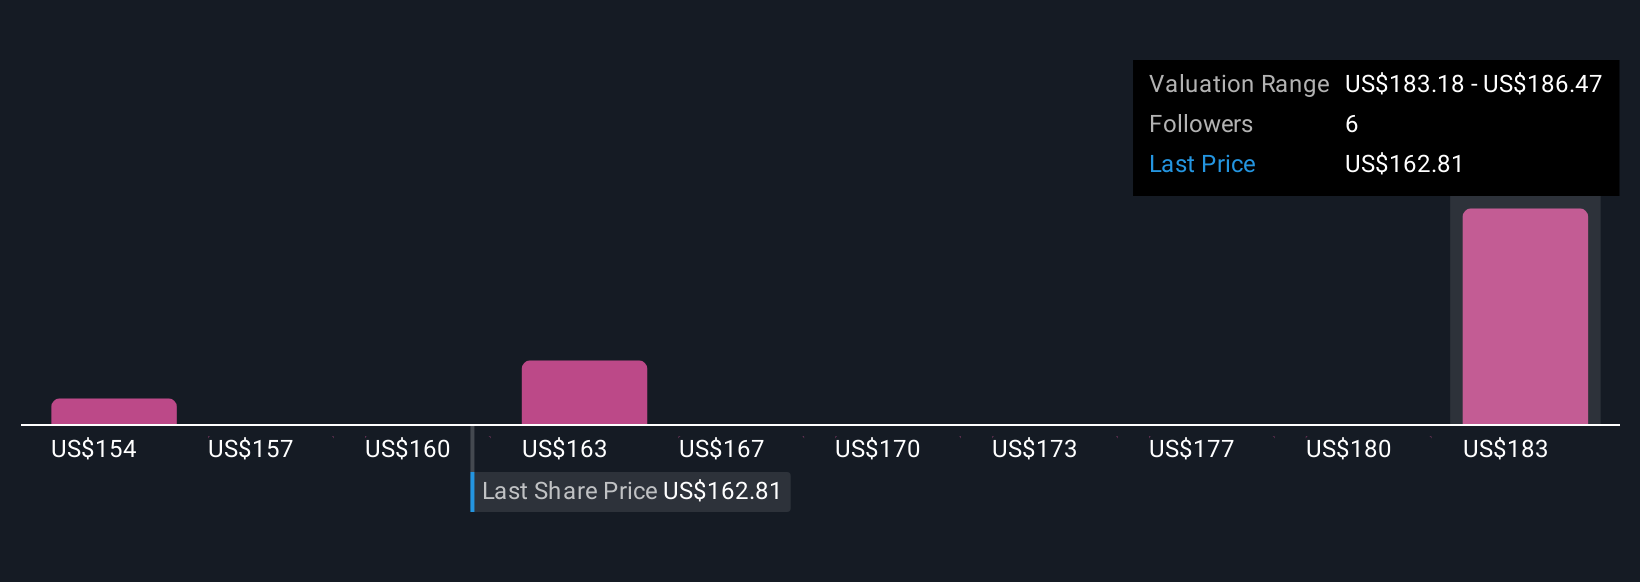Click the US$157 axis label
The width and height of the screenshot is (1640, 582).
251,449
